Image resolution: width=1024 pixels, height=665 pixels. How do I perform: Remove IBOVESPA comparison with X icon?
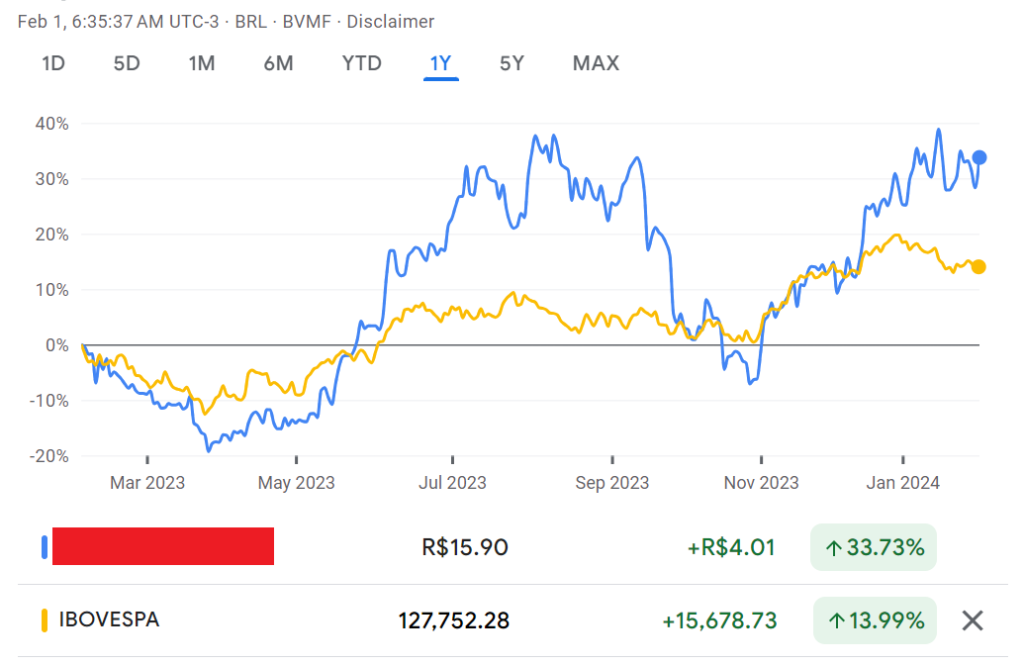972,621
